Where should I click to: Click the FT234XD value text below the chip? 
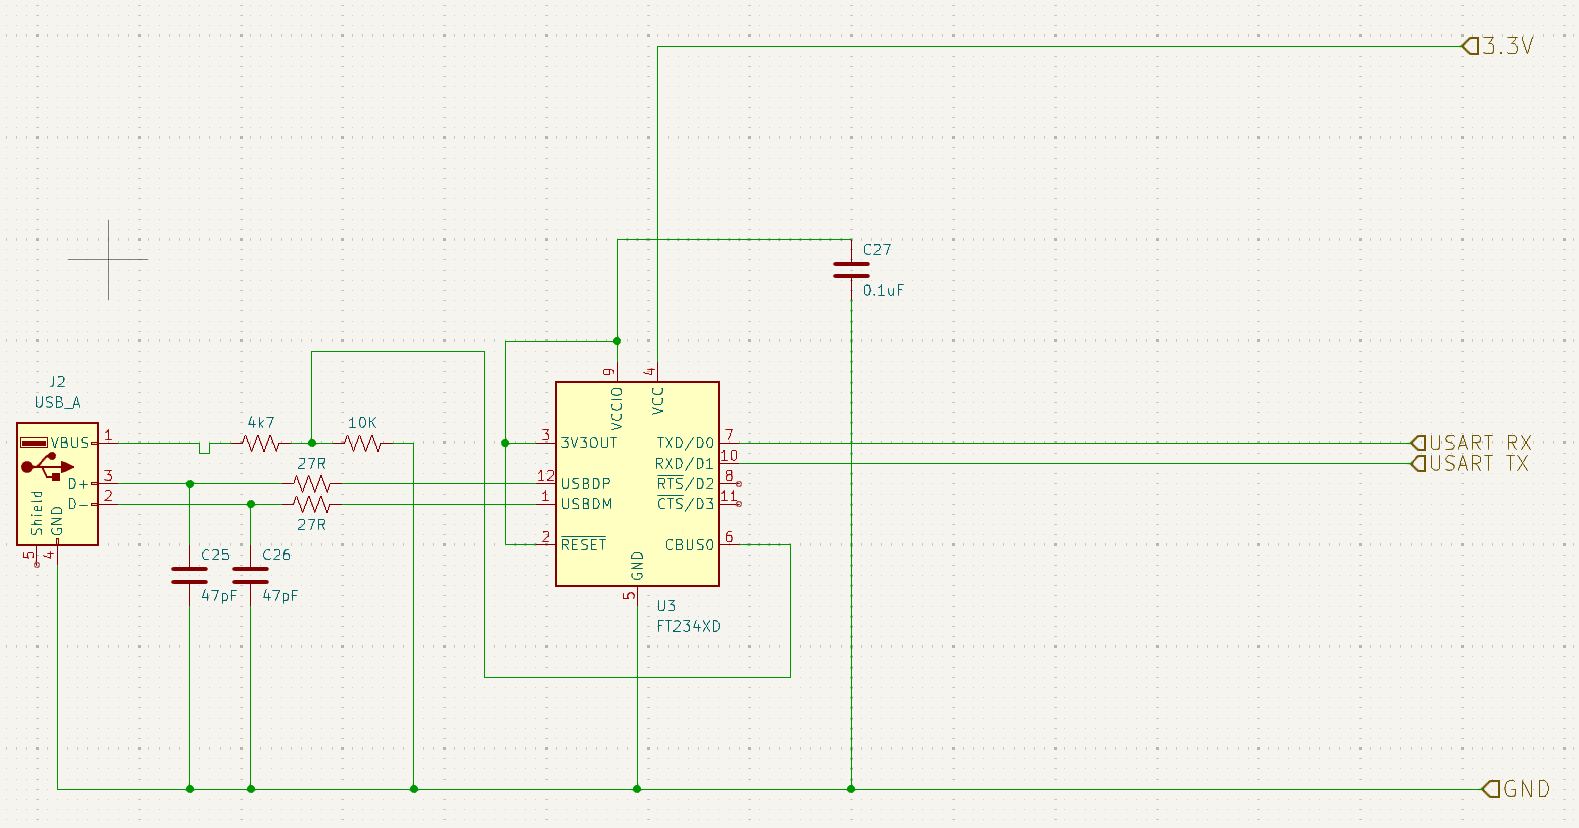[688, 627]
